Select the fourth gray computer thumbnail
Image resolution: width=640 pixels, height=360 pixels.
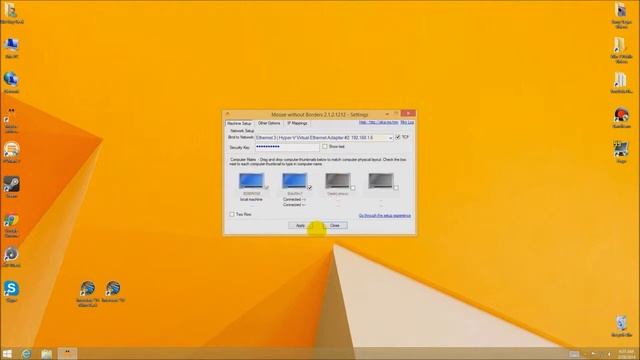click(381, 181)
